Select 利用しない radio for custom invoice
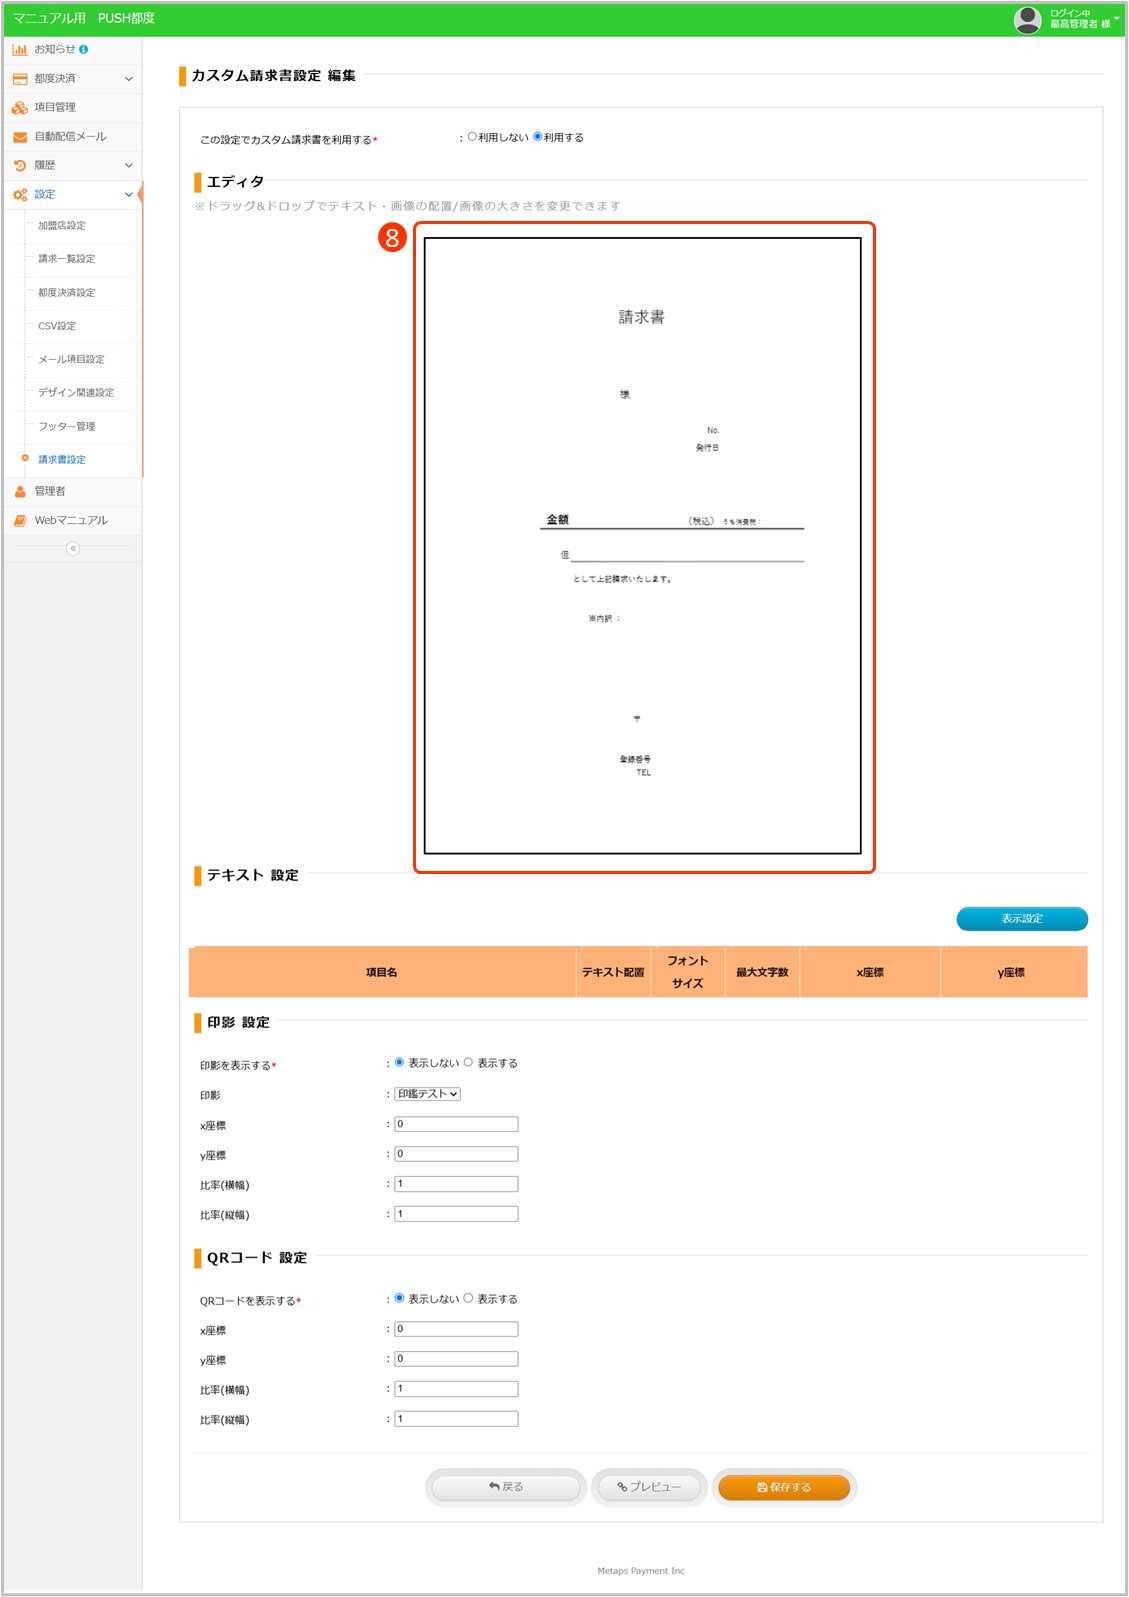Viewport: 1129px width, 1597px height. tap(472, 137)
